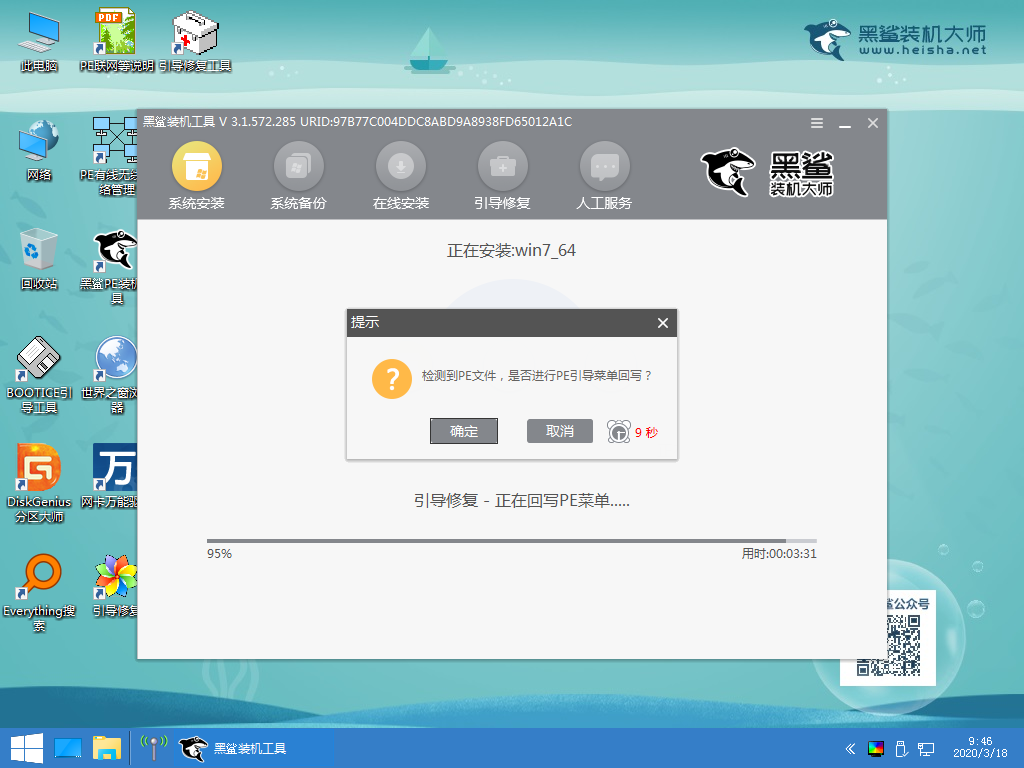Launch the Everything搜索 shortcut

(x=39, y=593)
